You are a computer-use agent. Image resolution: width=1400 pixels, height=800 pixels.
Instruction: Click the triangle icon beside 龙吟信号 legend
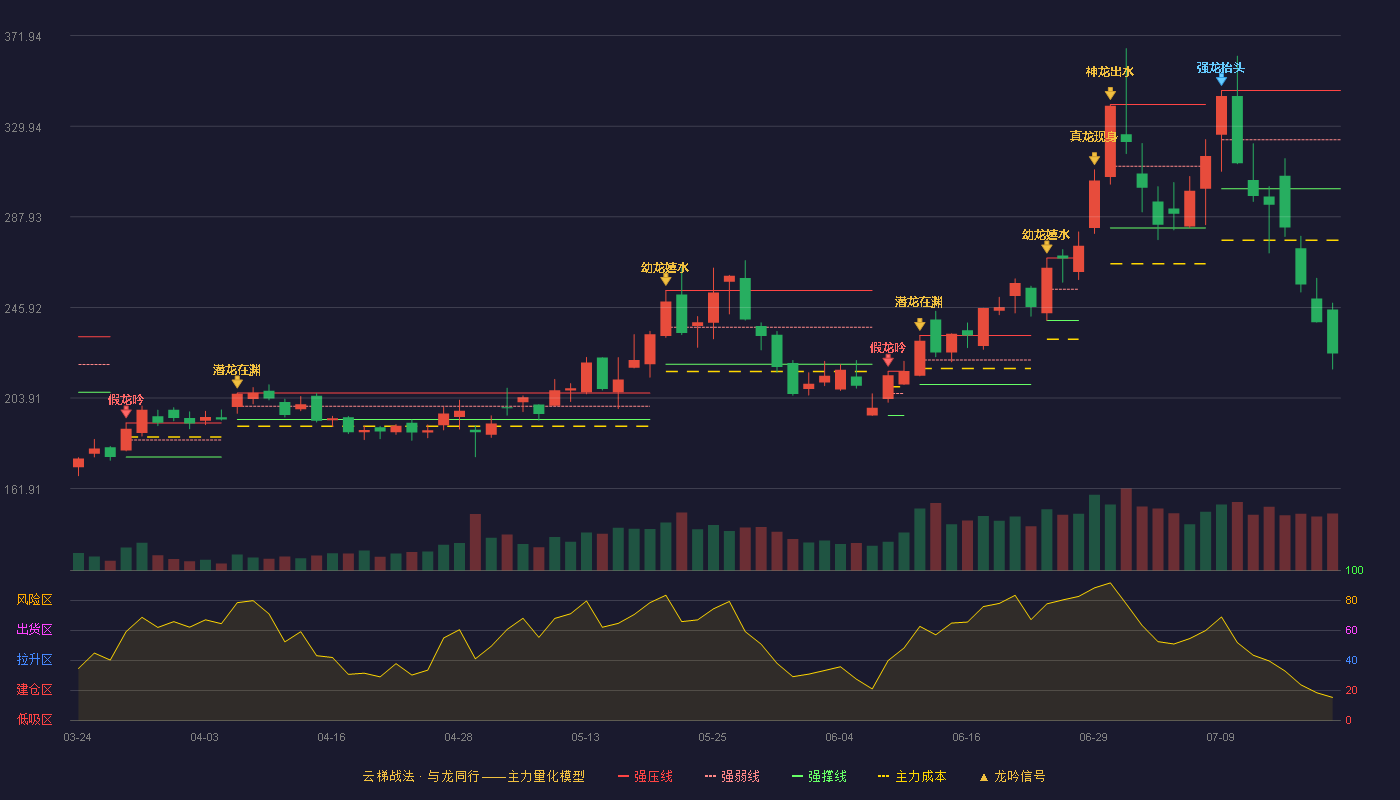[x=983, y=777]
